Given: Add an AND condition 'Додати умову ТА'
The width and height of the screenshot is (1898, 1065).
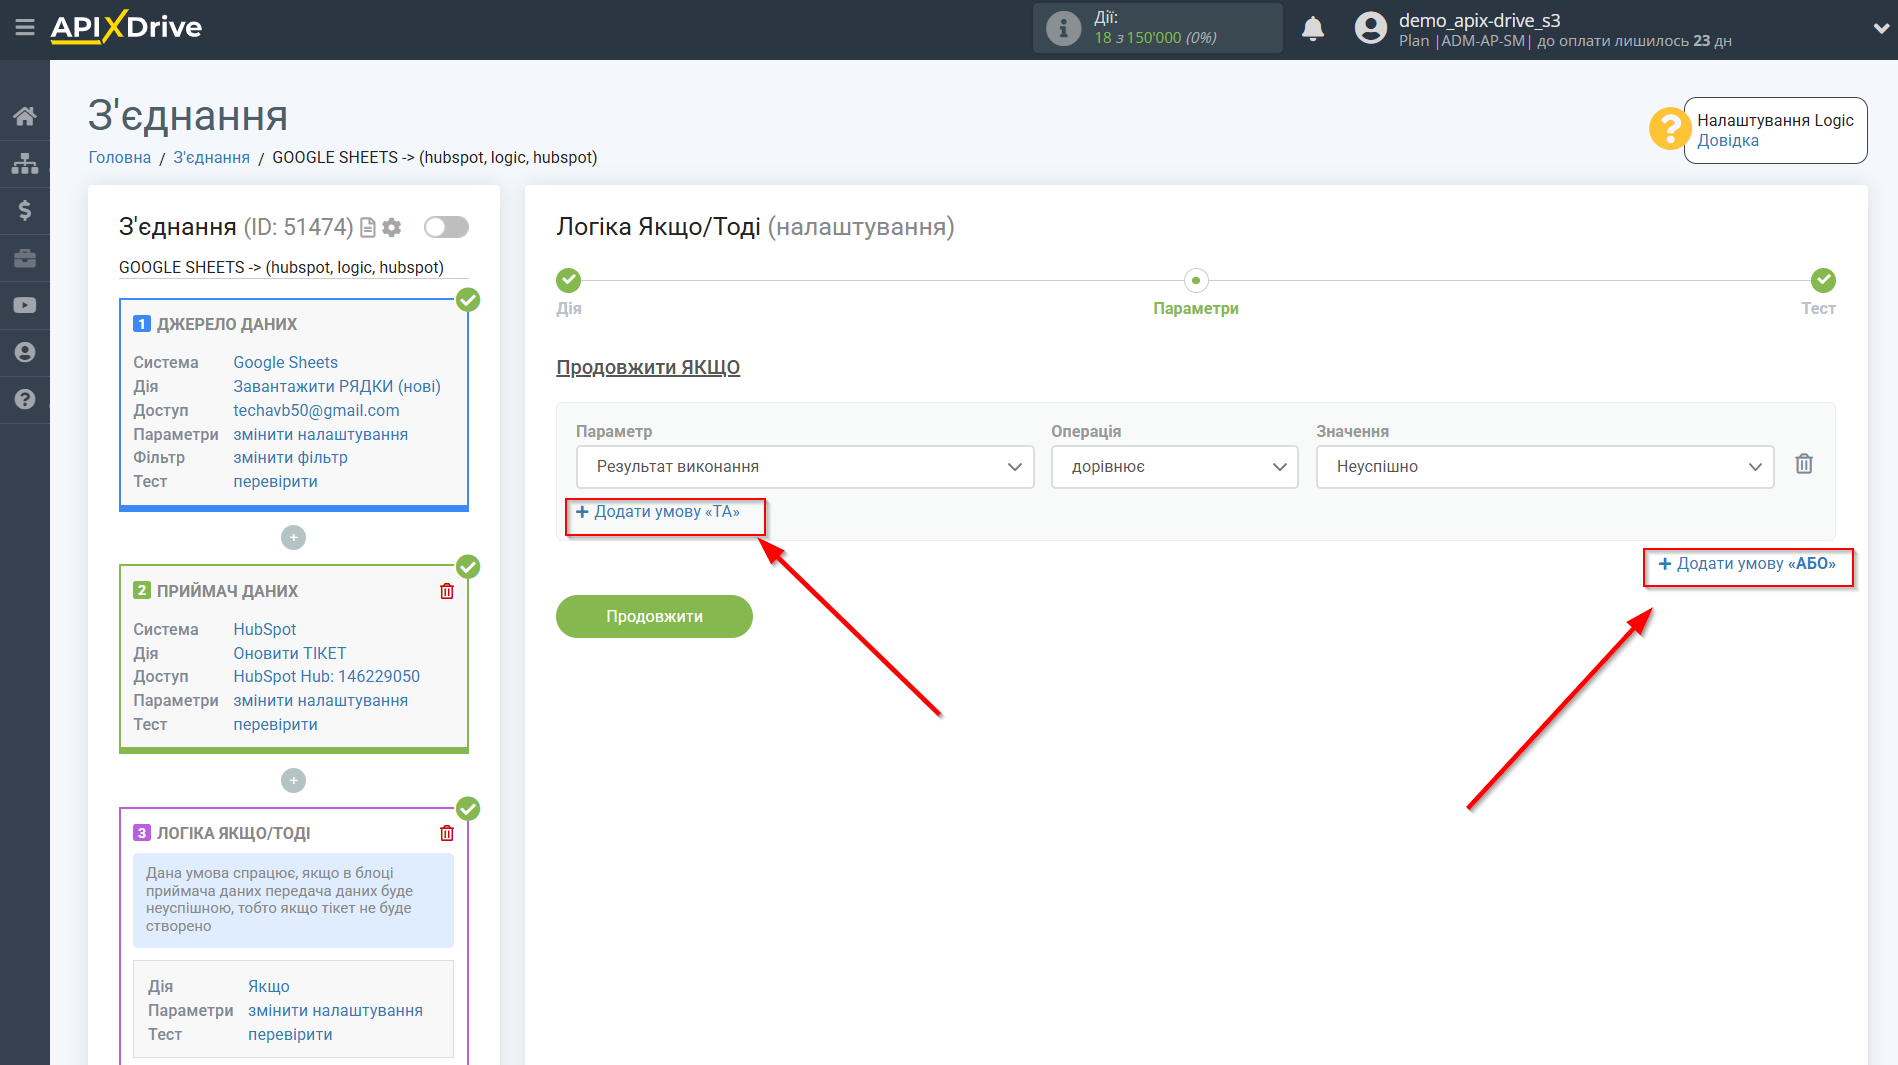Looking at the screenshot, I should pyautogui.click(x=658, y=512).
